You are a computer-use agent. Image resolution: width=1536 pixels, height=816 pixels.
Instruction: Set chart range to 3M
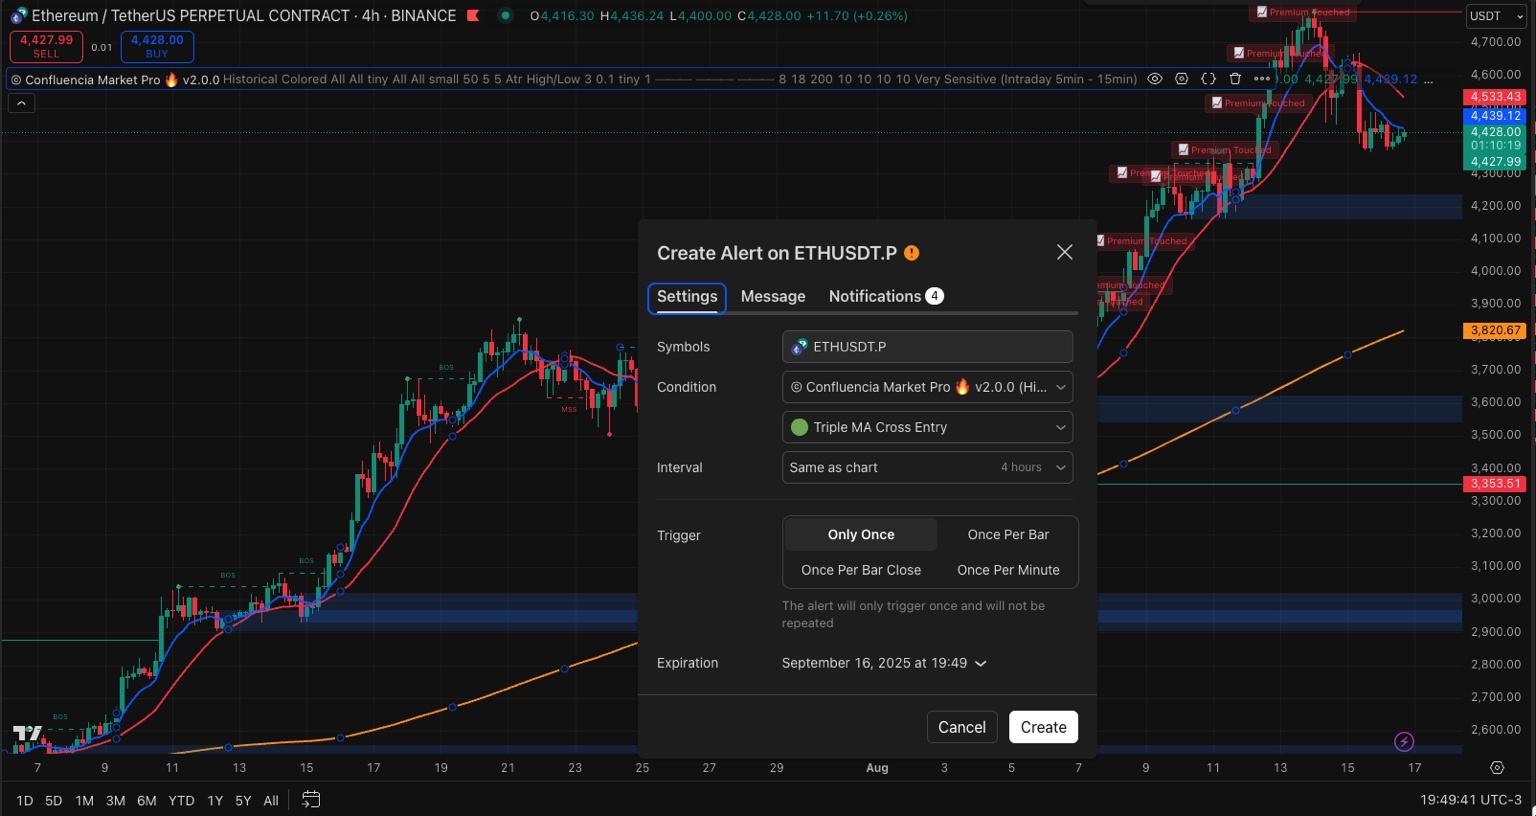[115, 801]
